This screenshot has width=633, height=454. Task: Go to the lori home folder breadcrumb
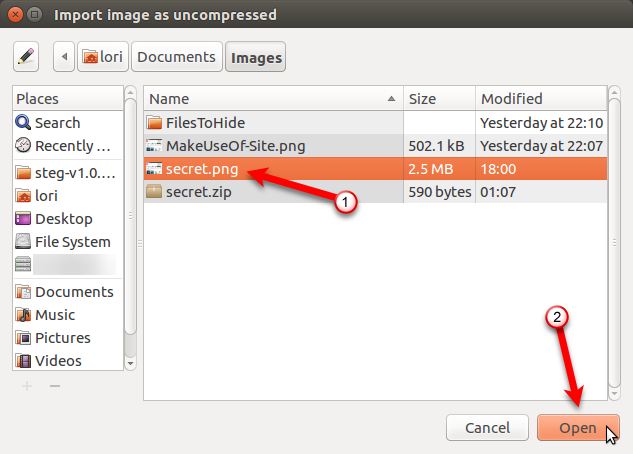pyautogui.click(x=102, y=57)
